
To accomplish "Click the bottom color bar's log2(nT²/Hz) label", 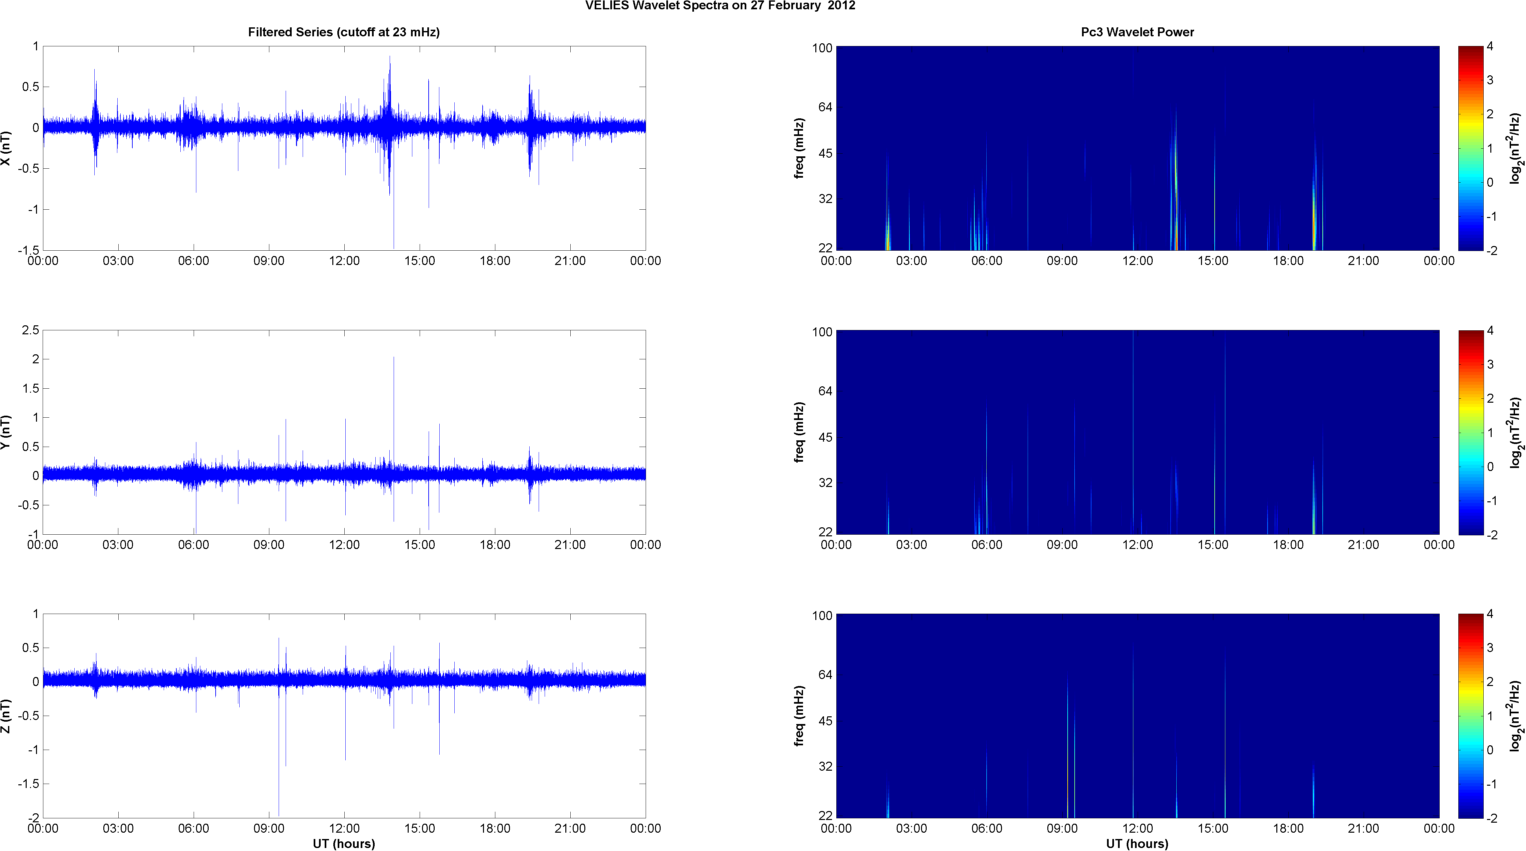I will tap(1516, 716).
